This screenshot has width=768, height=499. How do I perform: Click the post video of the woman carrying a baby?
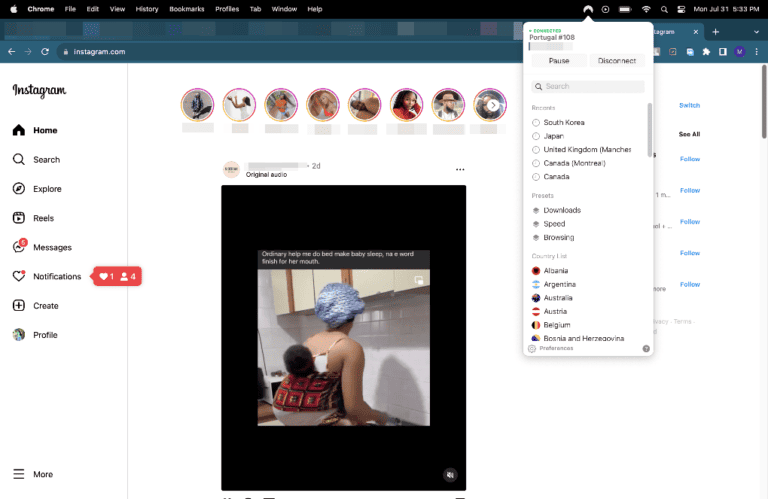[x=343, y=337]
